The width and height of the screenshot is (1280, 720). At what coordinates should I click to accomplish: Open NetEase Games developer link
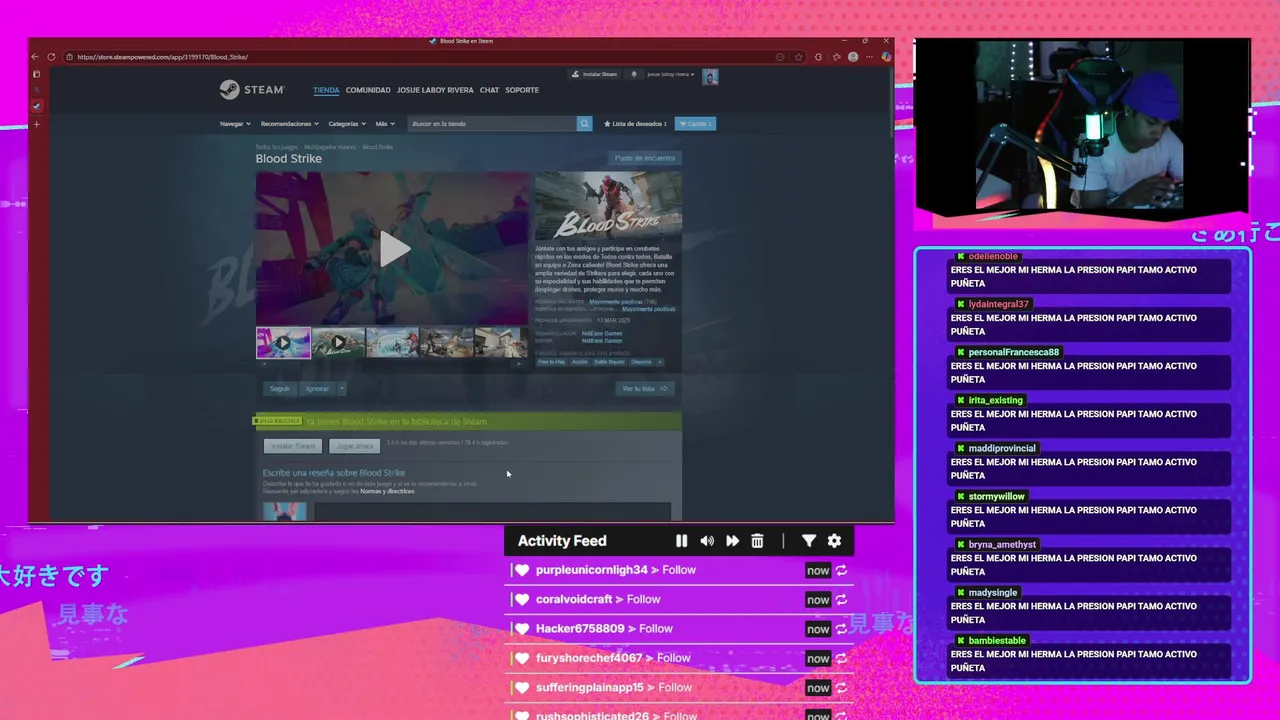[x=602, y=333]
